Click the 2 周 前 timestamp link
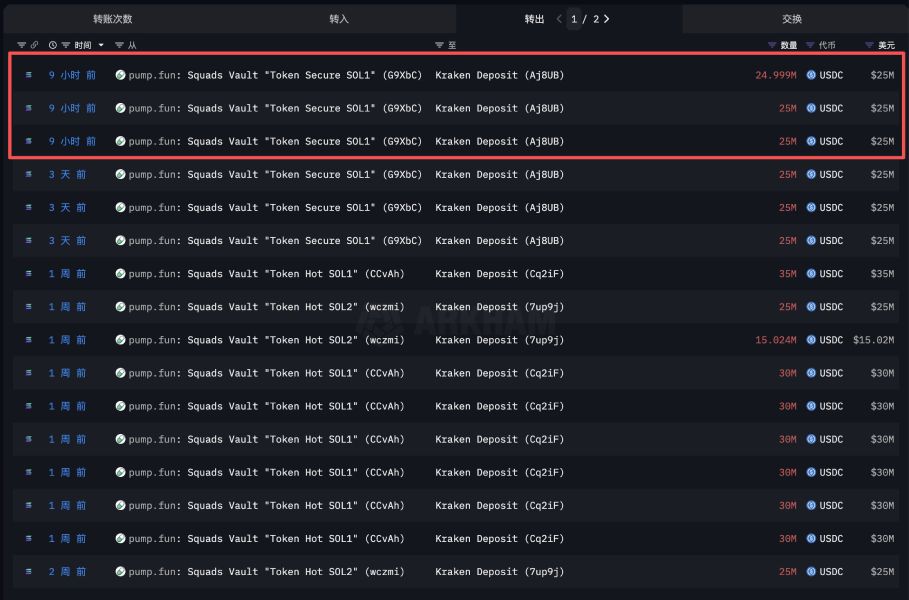The width and height of the screenshot is (909, 600). (67, 572)
